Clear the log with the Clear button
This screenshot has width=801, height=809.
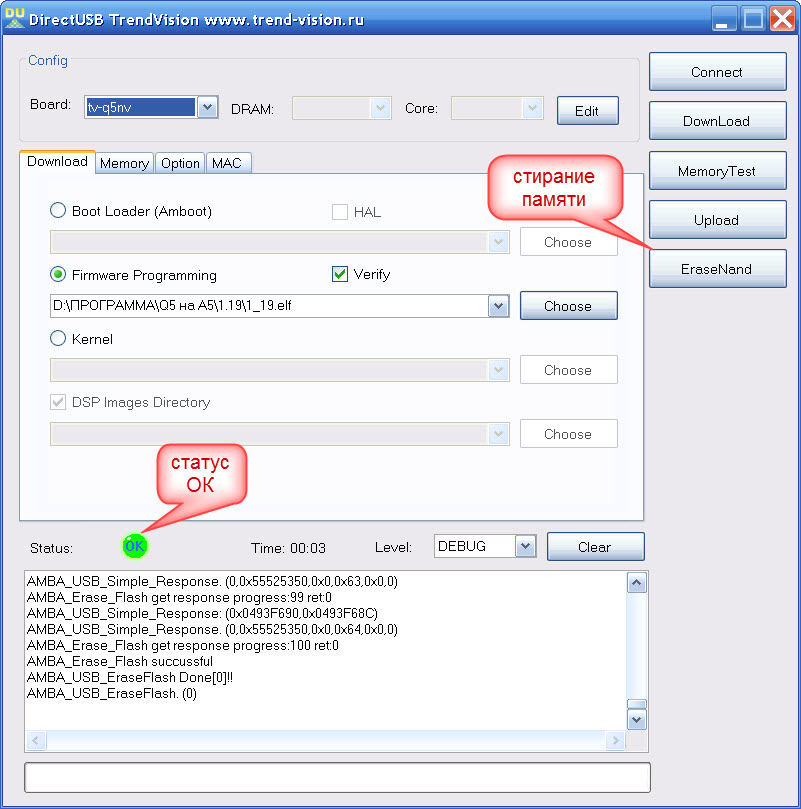coord(594,547)
